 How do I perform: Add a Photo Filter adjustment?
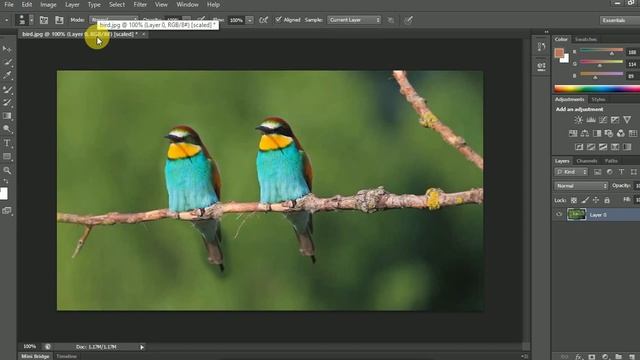pyautogui.click(x=609, y=133)
